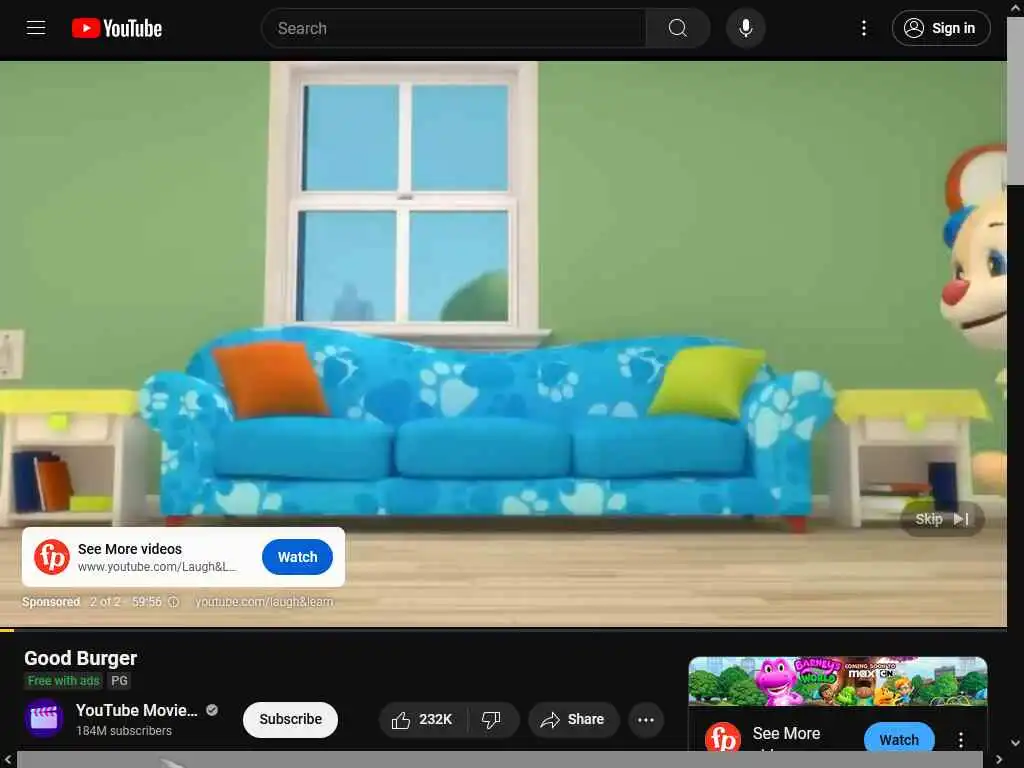Viewport: 1024px width, 768px height.
Task: Click the Watch button in sidebar ad
Action: (899, 738)
